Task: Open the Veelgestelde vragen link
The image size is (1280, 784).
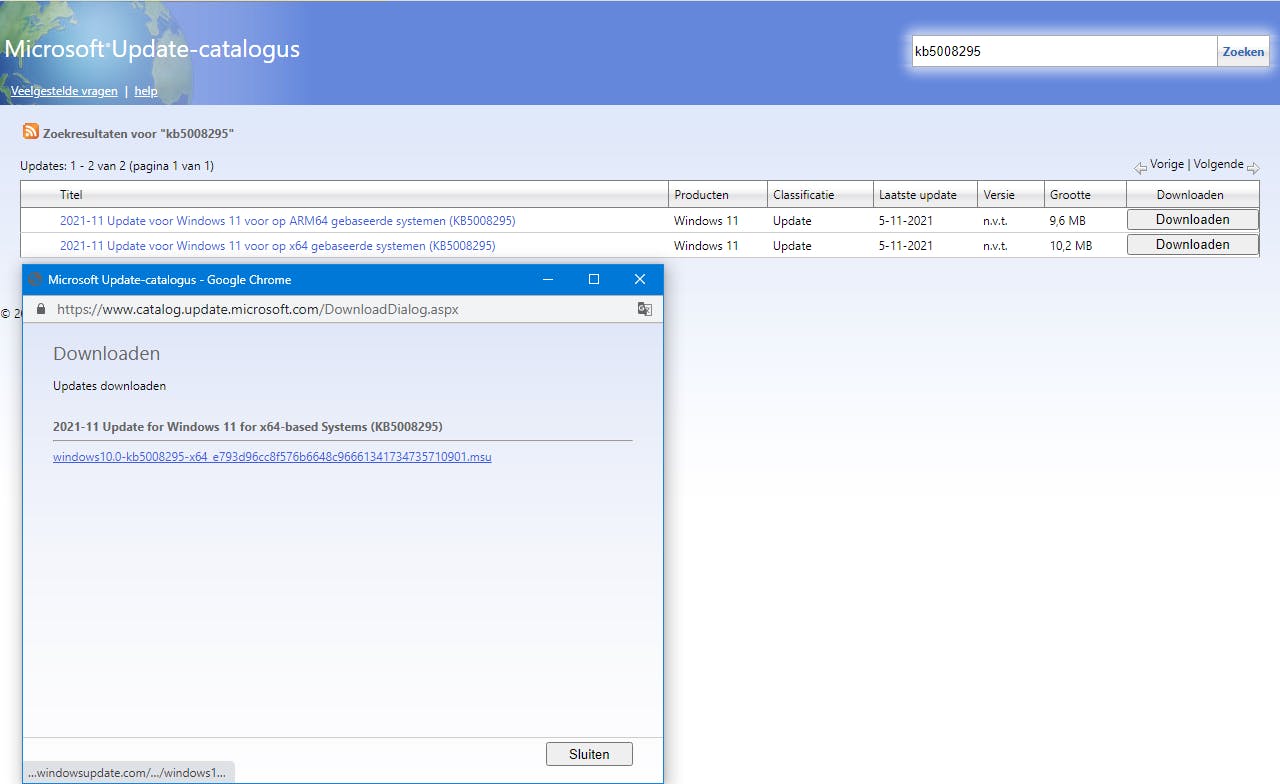Action: [64, 91]
